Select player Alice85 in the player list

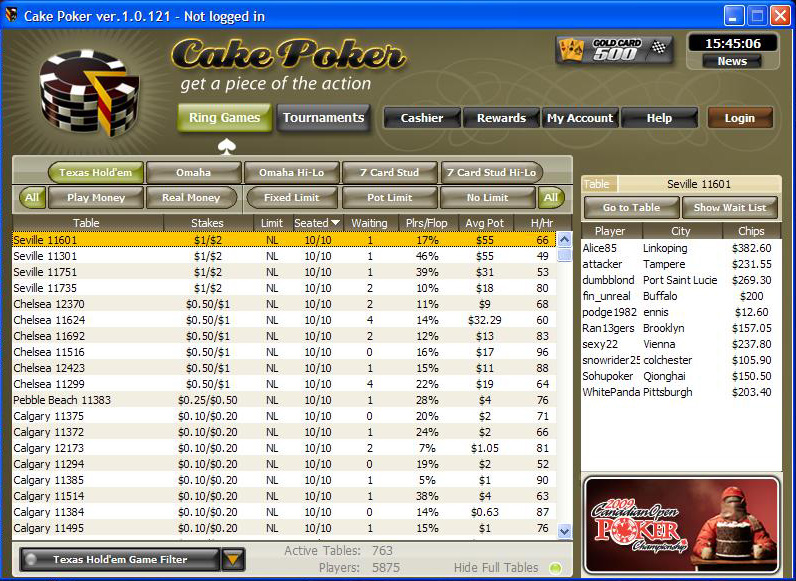[680, 248]
